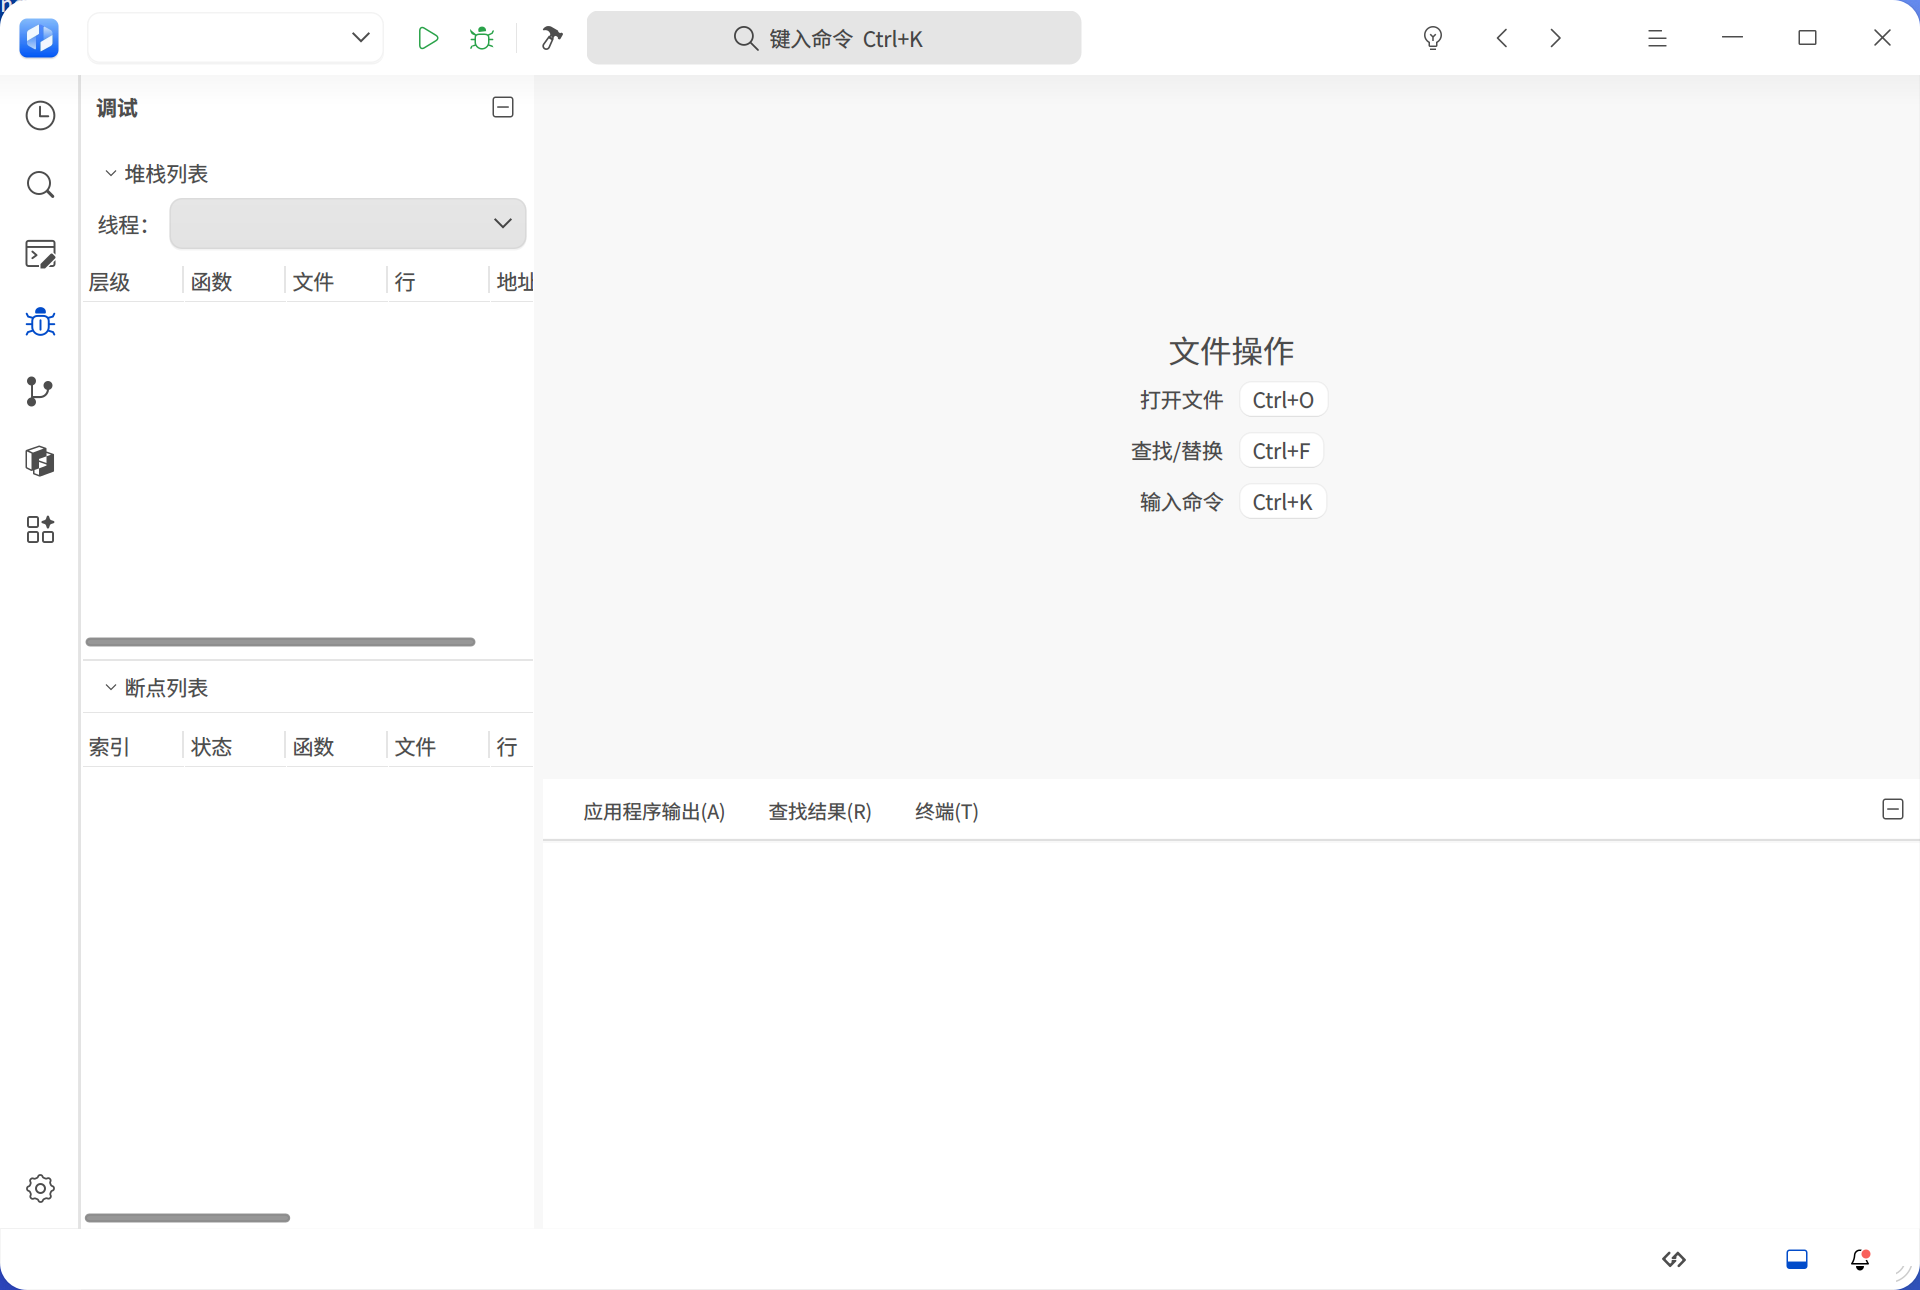Start debugging with green bug icon
Image resolution: width=1920 pixels, height=1290 pixels.
(x=482, y=38)
